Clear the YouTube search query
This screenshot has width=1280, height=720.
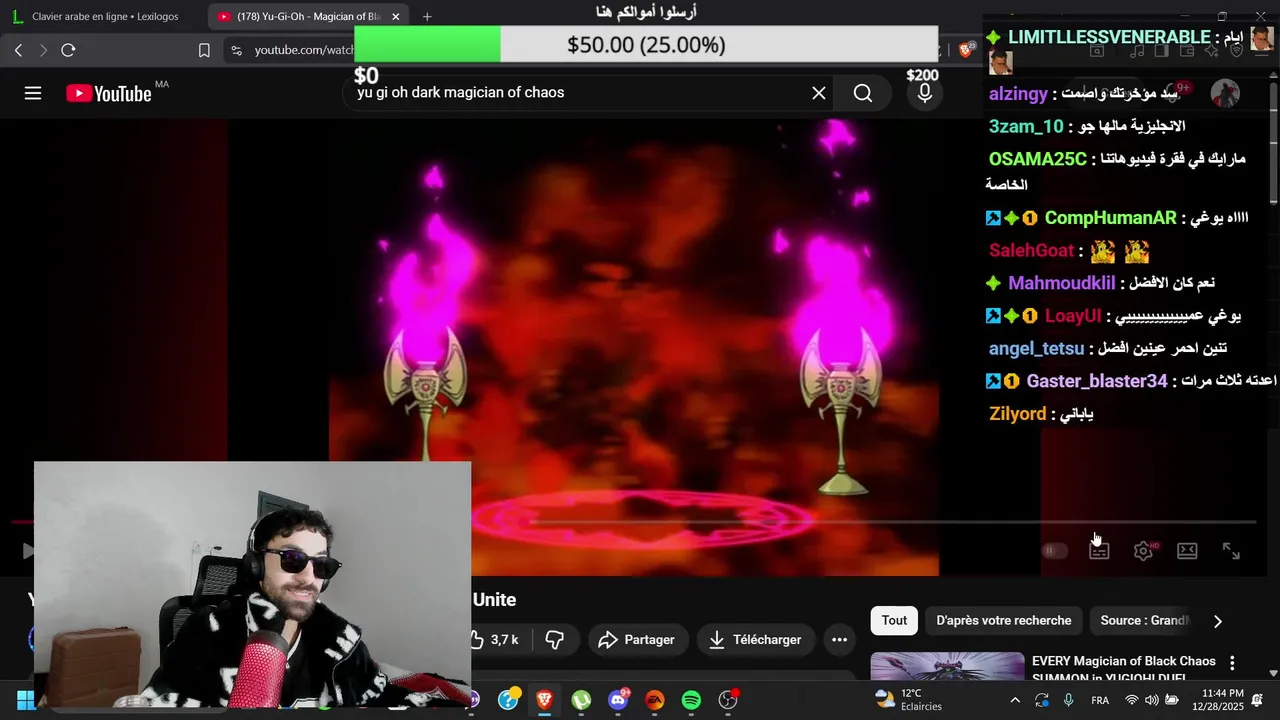pyautogui.click(x=818, y=93)
